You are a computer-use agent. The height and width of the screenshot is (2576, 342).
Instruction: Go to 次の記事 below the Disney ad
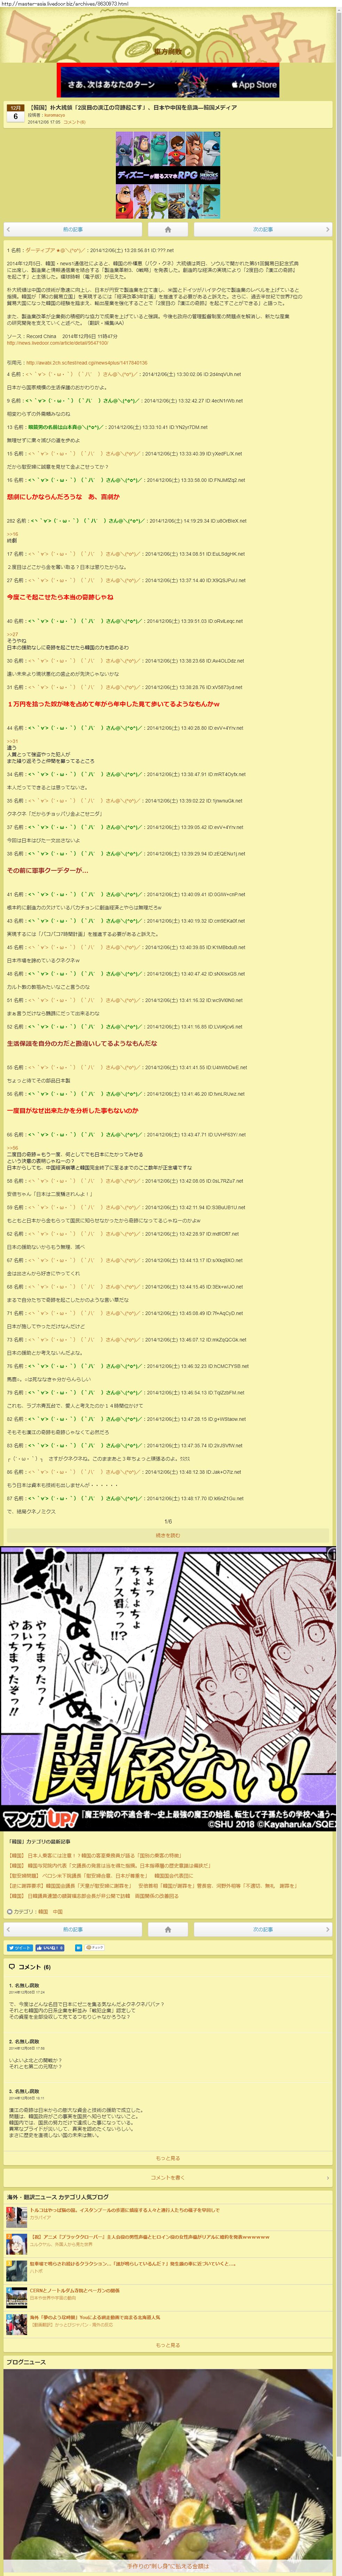(263, 230)
